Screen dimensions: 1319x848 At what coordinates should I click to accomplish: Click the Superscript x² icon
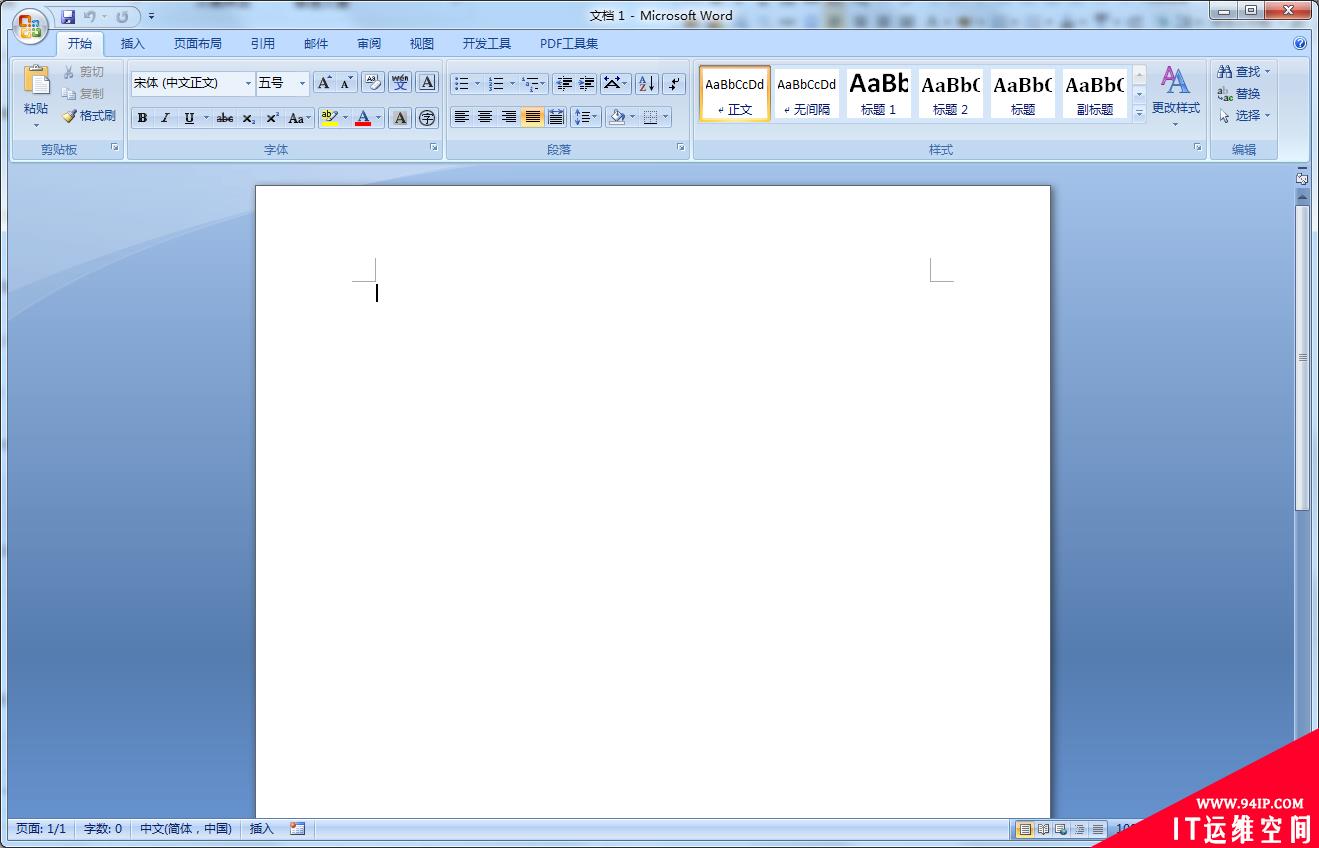click(x=272, y=118)
